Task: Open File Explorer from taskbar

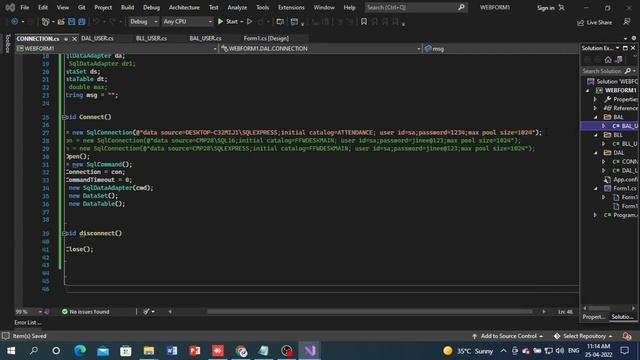Action: click(149, 351)
